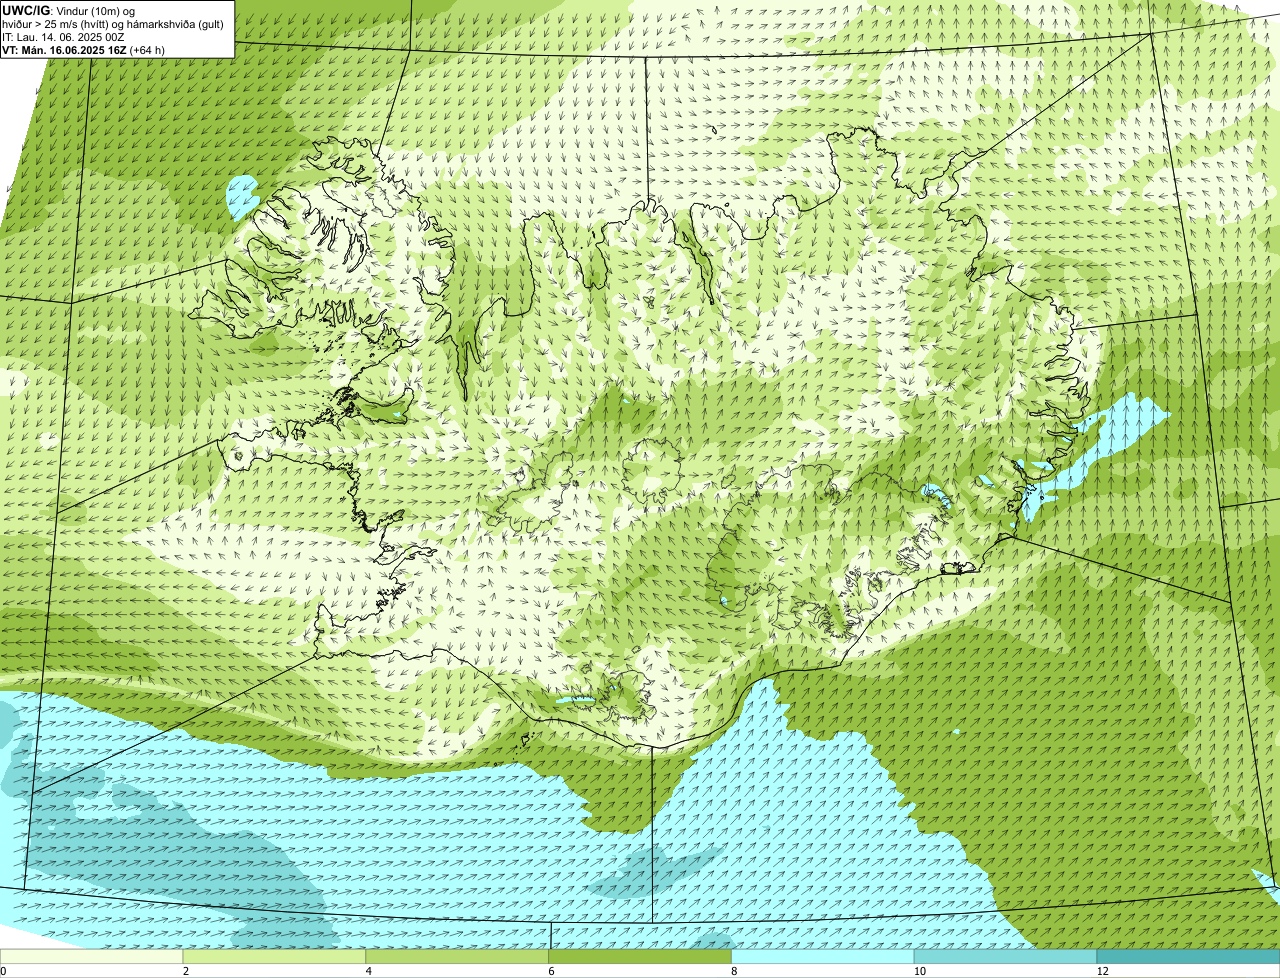Click the '6' label on the color scale

(x=551, y=971)
